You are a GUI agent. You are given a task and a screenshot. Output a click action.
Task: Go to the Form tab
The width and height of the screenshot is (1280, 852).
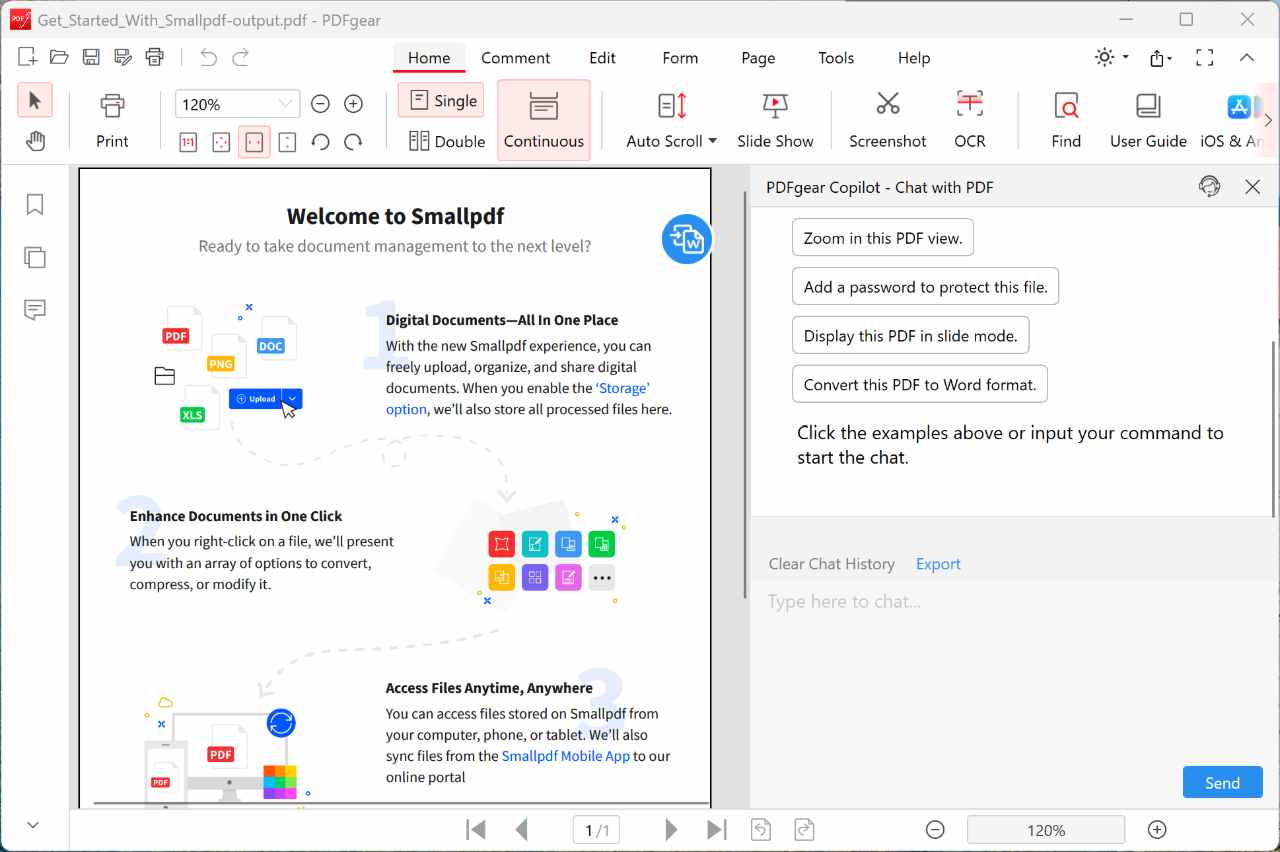pos(680,58)
